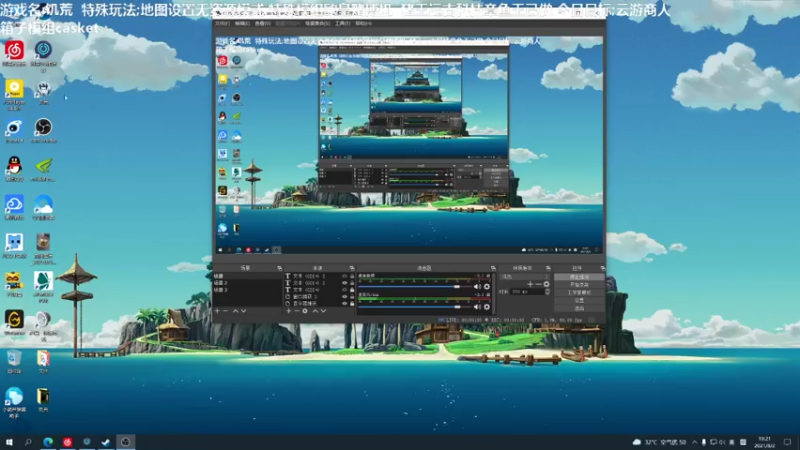This screenshot has height=450, width=800.
Task: Mute the mic/aux speaker icon
Action: coord(478,307)
